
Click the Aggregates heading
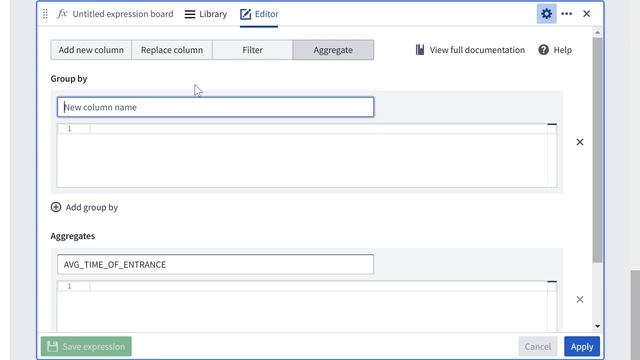73,236
